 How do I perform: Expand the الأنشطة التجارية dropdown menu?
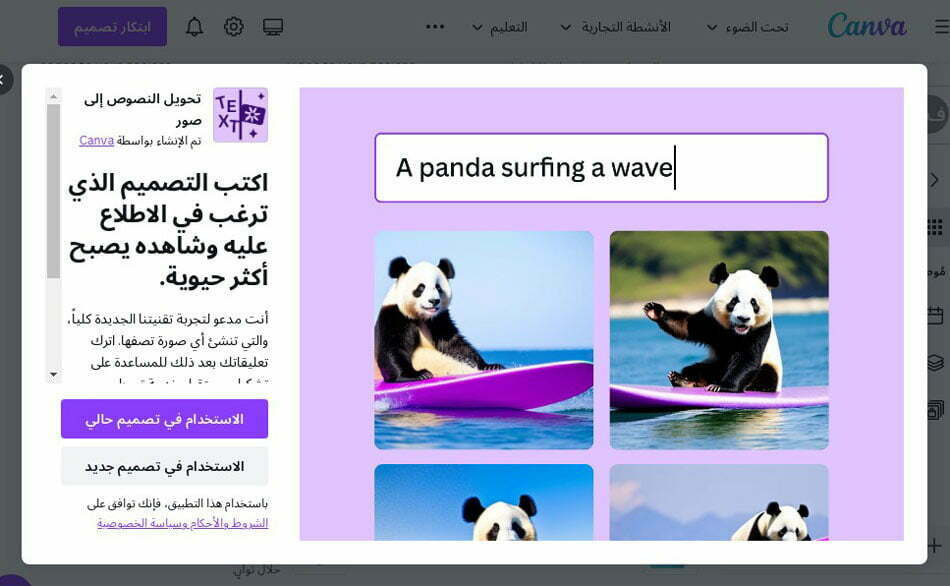click(x=615, y=27)
